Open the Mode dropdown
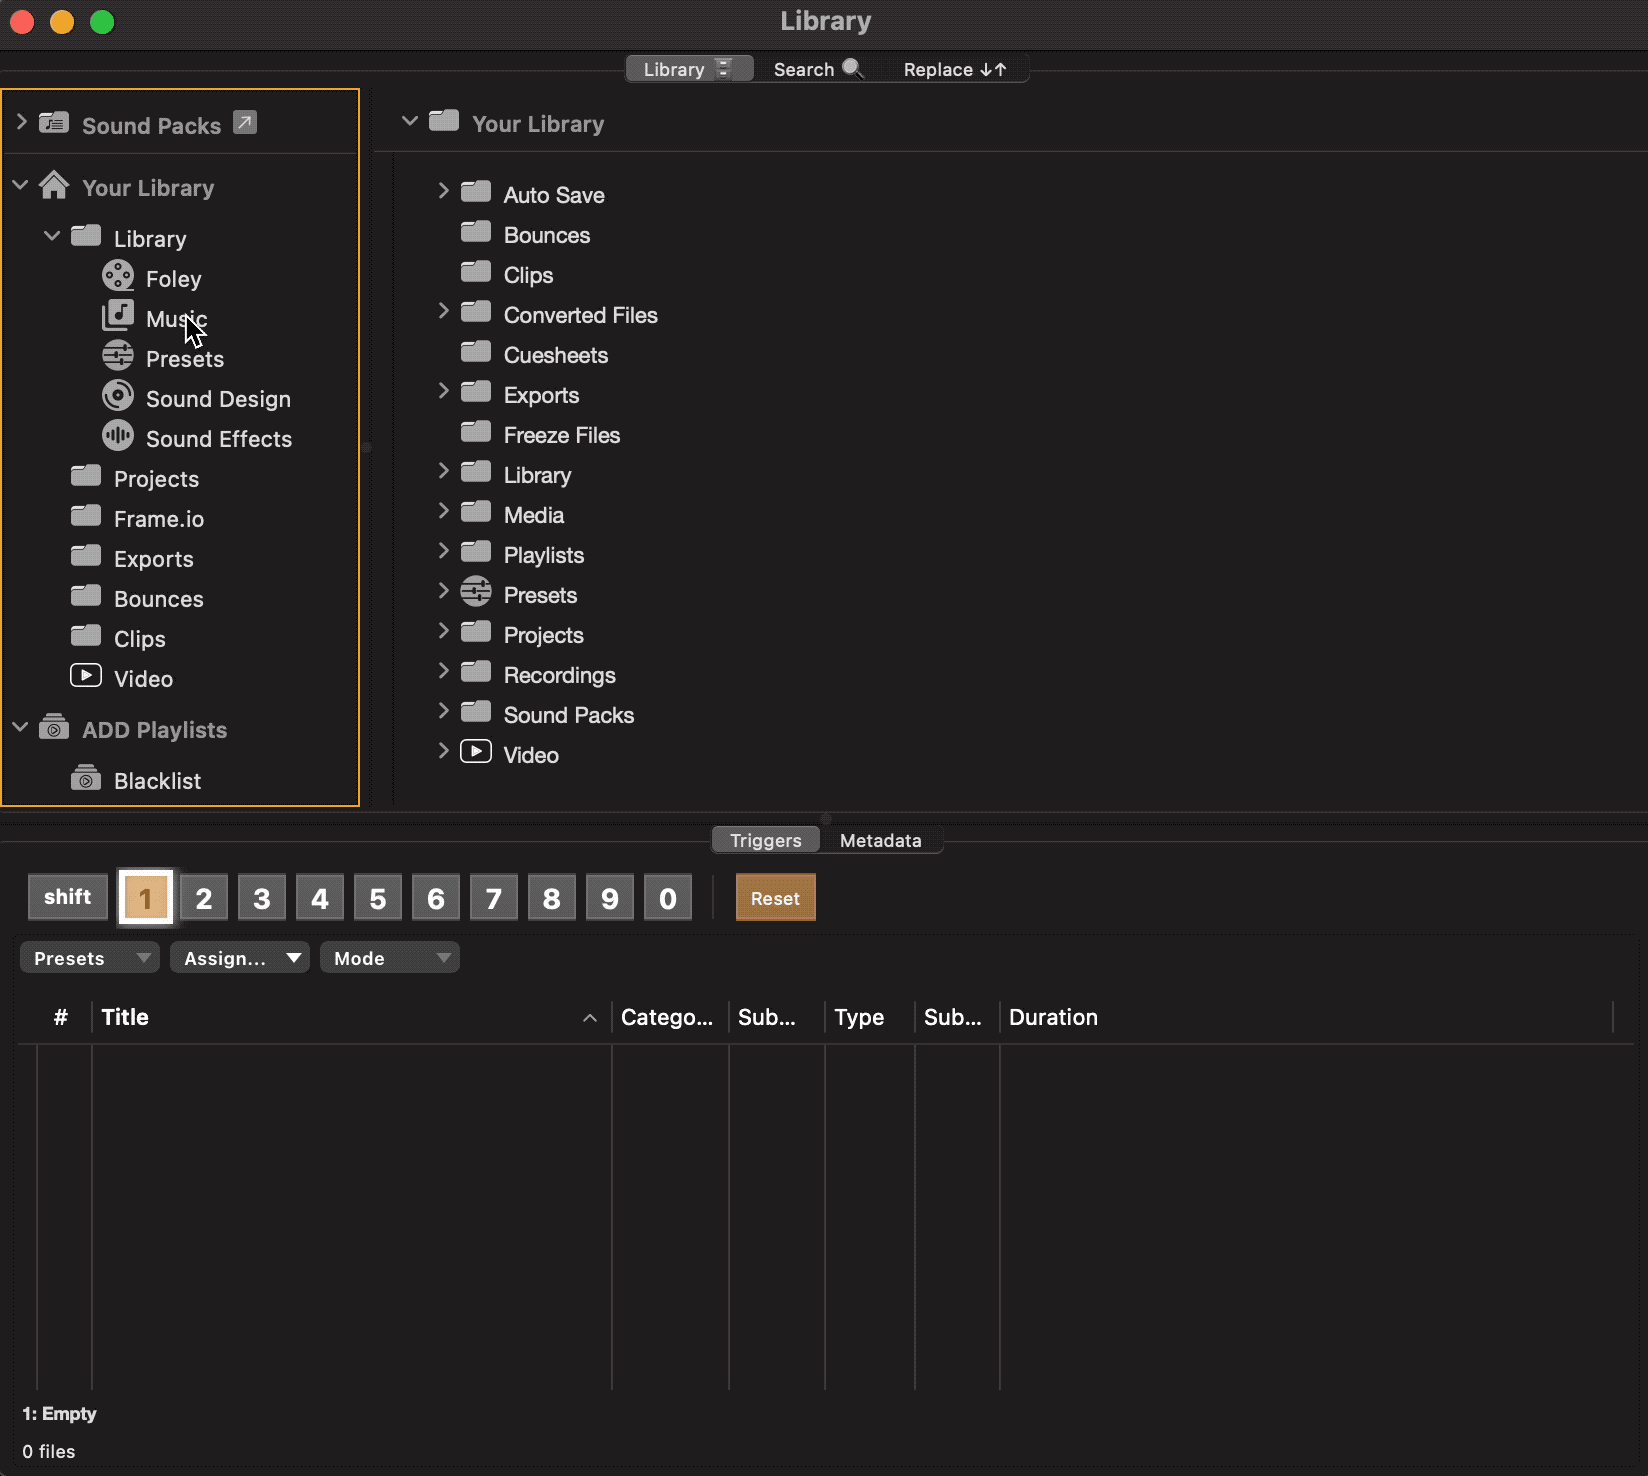Image resolution: width=1648 pixels, height=1476 pixels. click(390, 958)
